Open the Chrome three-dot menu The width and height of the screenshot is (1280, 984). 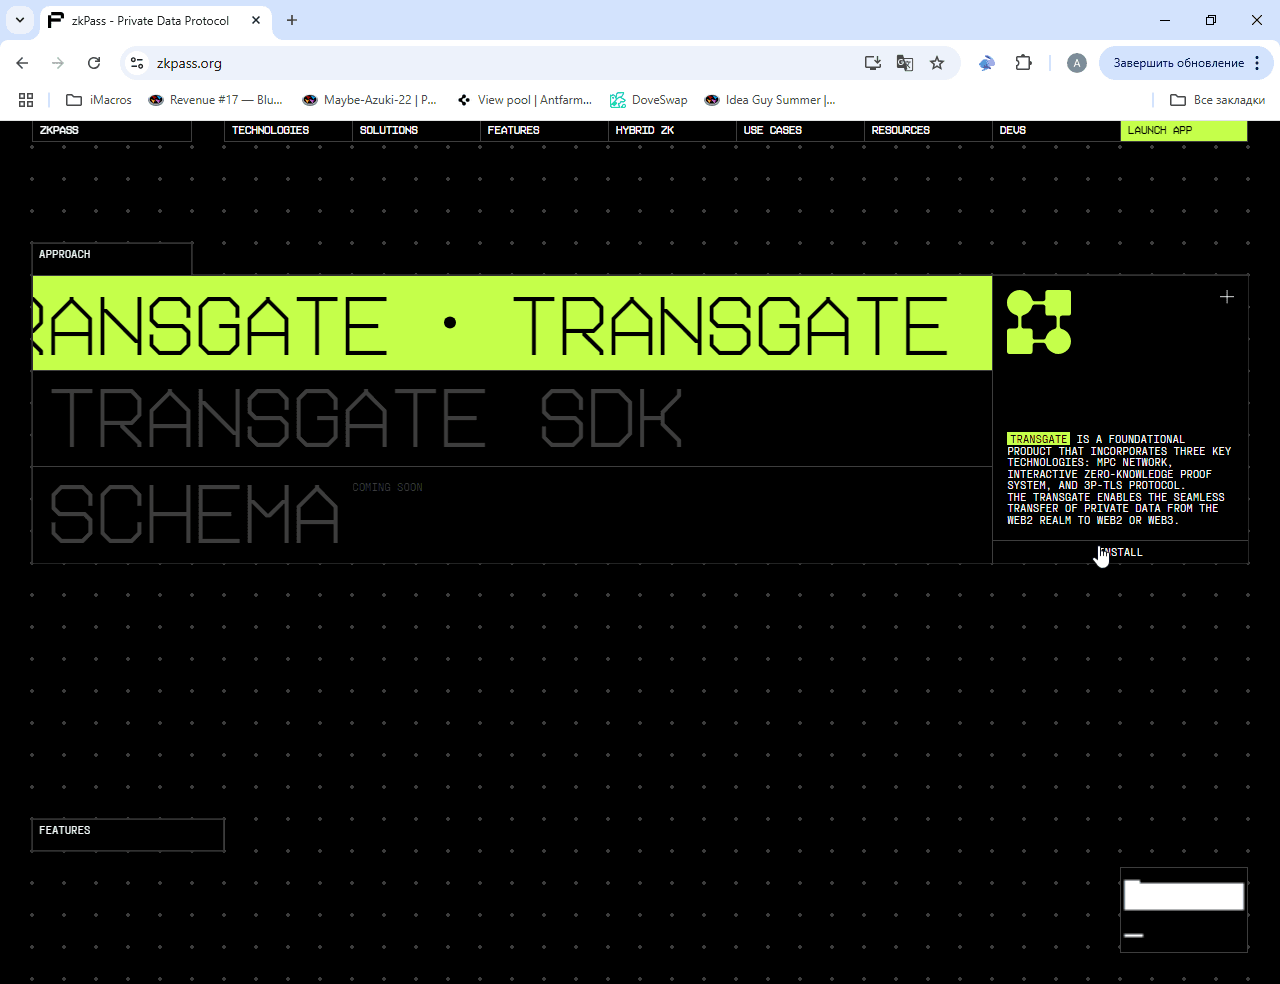(x=1257, y=63)
